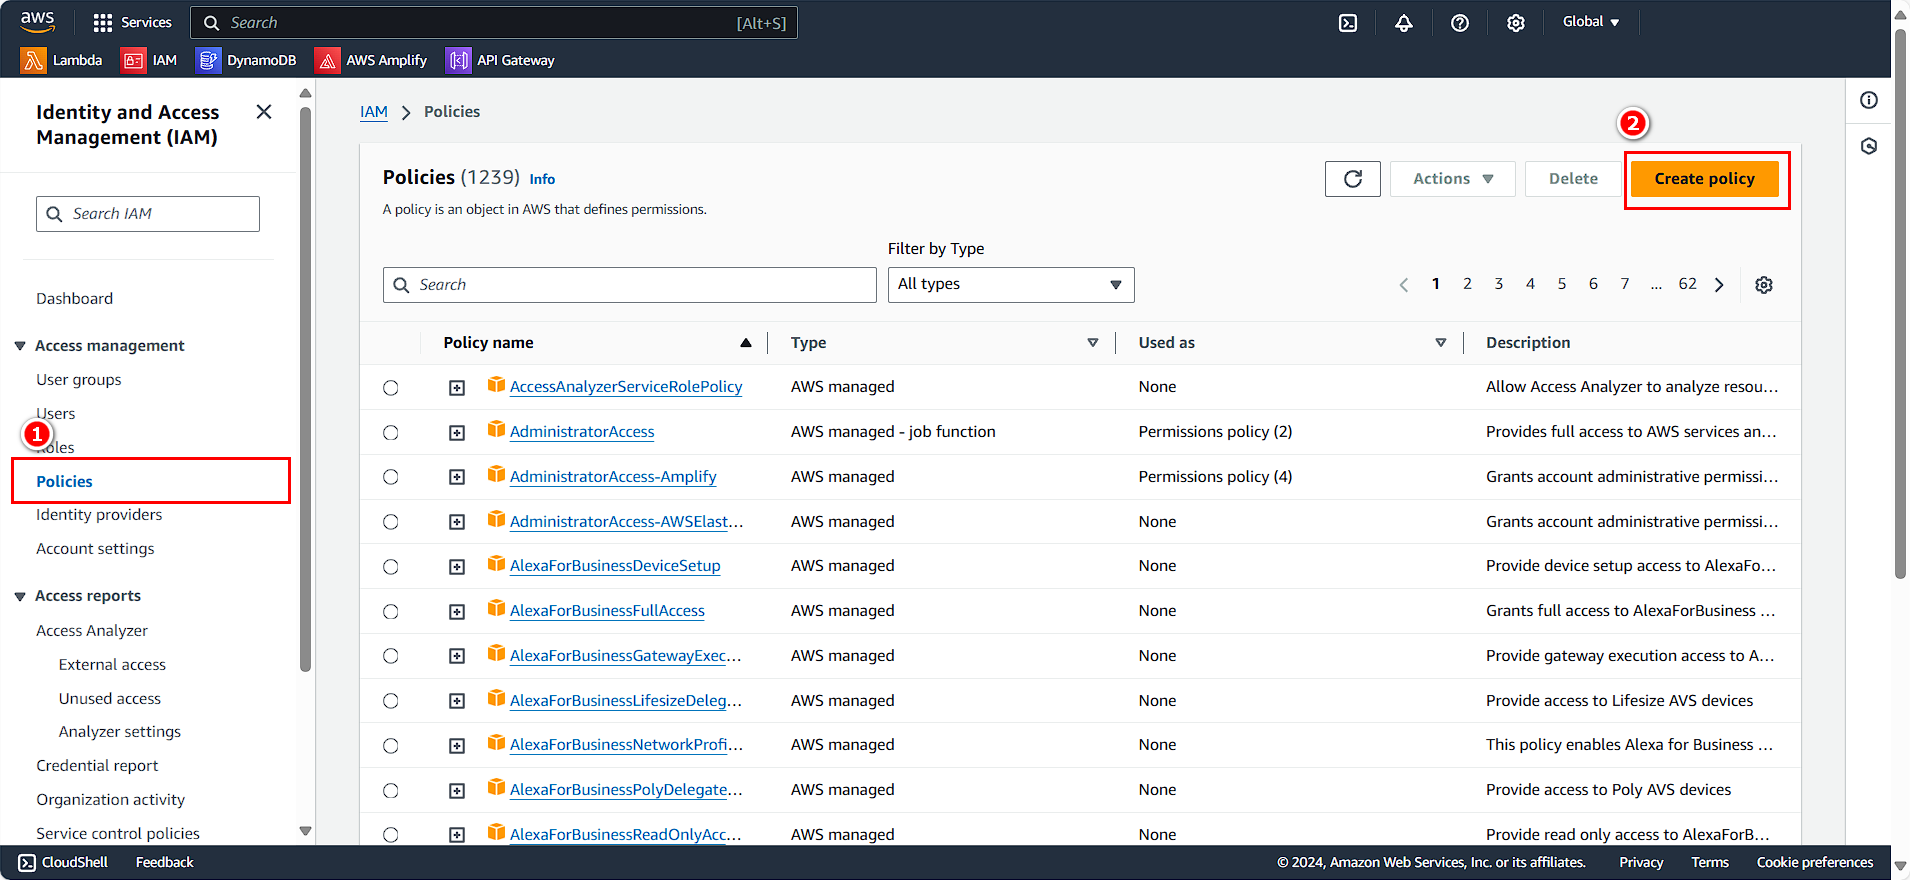Viewport: 1910px width, 880px height.
Task: Expand the AlexaForBusinessFullAccess row
Action: click(457, 612)
